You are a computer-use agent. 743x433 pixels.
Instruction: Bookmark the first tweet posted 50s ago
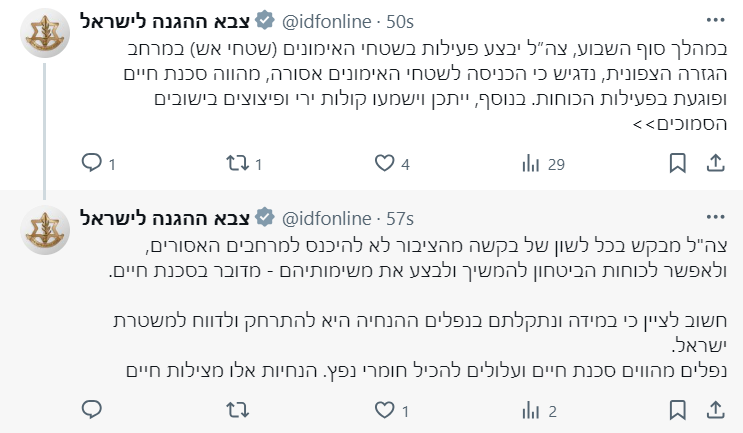point(678,163)
